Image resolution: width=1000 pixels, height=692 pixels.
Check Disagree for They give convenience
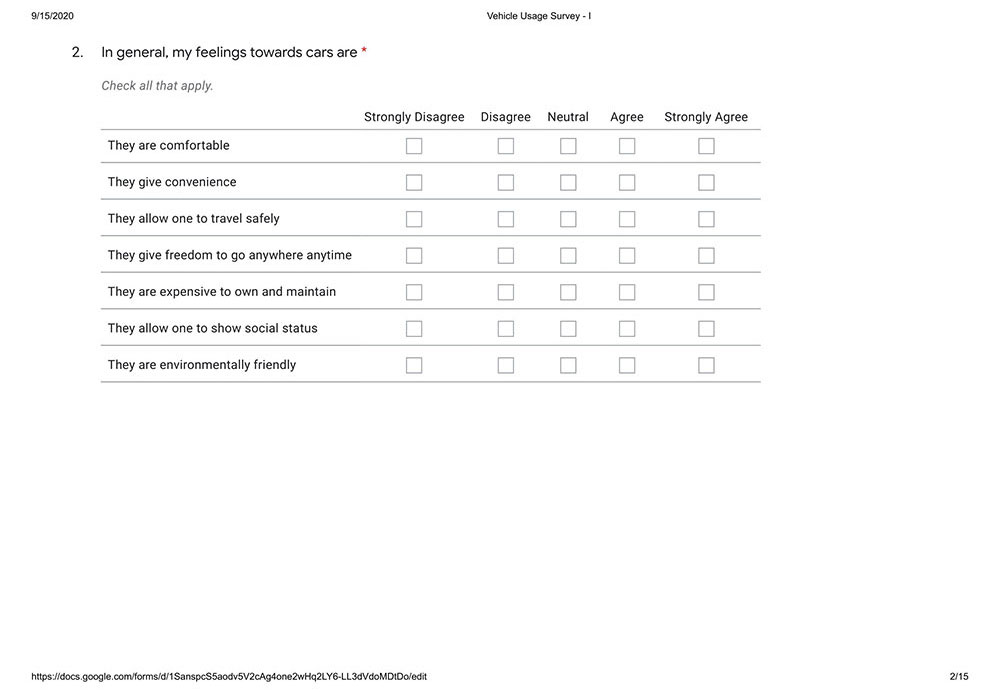point(506,182)
